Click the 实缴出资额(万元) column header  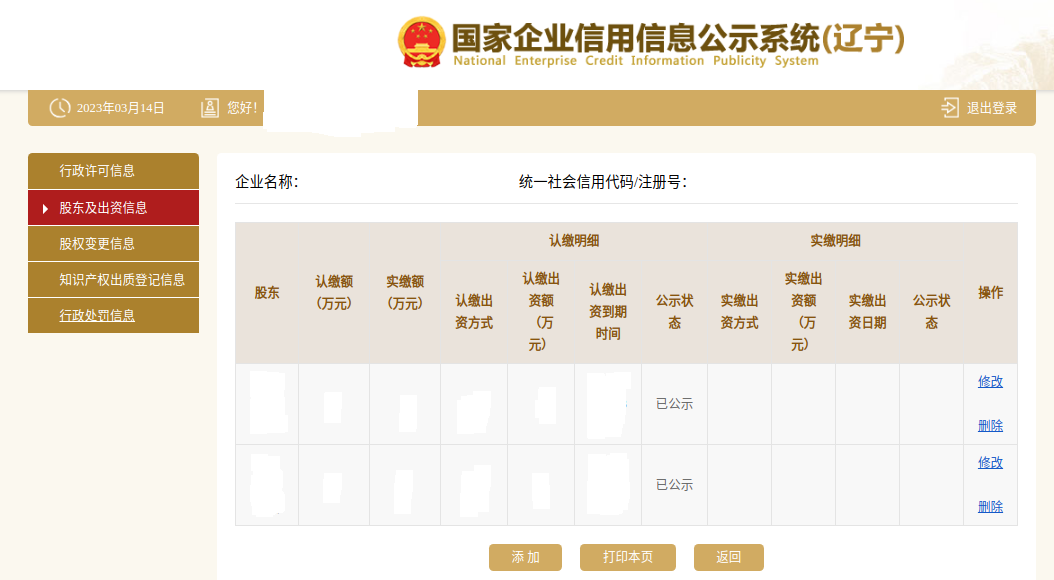[x=803, y=312]
